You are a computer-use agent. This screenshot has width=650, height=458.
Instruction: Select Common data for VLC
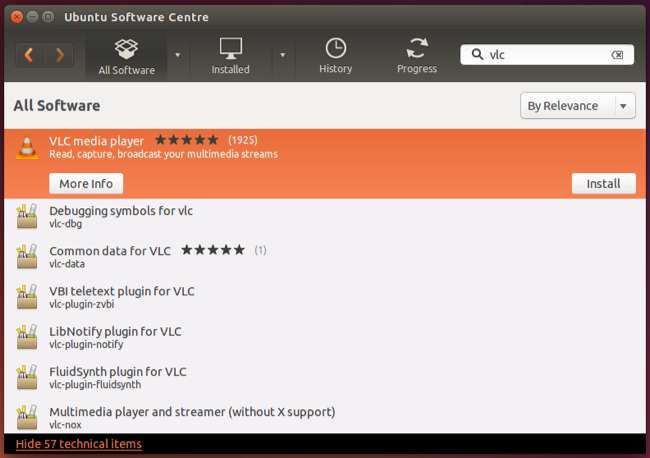[x=325, y=257]
